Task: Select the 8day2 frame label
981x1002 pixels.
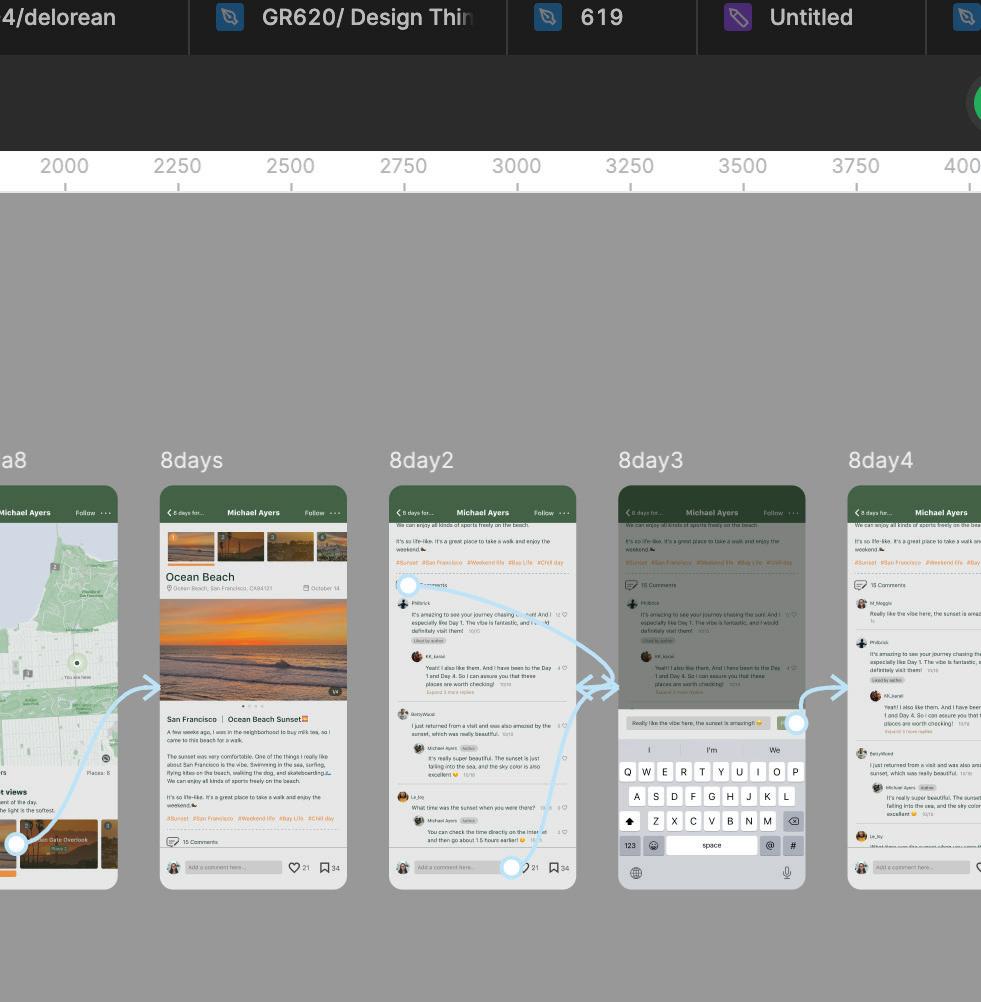Action: [421, 460]
